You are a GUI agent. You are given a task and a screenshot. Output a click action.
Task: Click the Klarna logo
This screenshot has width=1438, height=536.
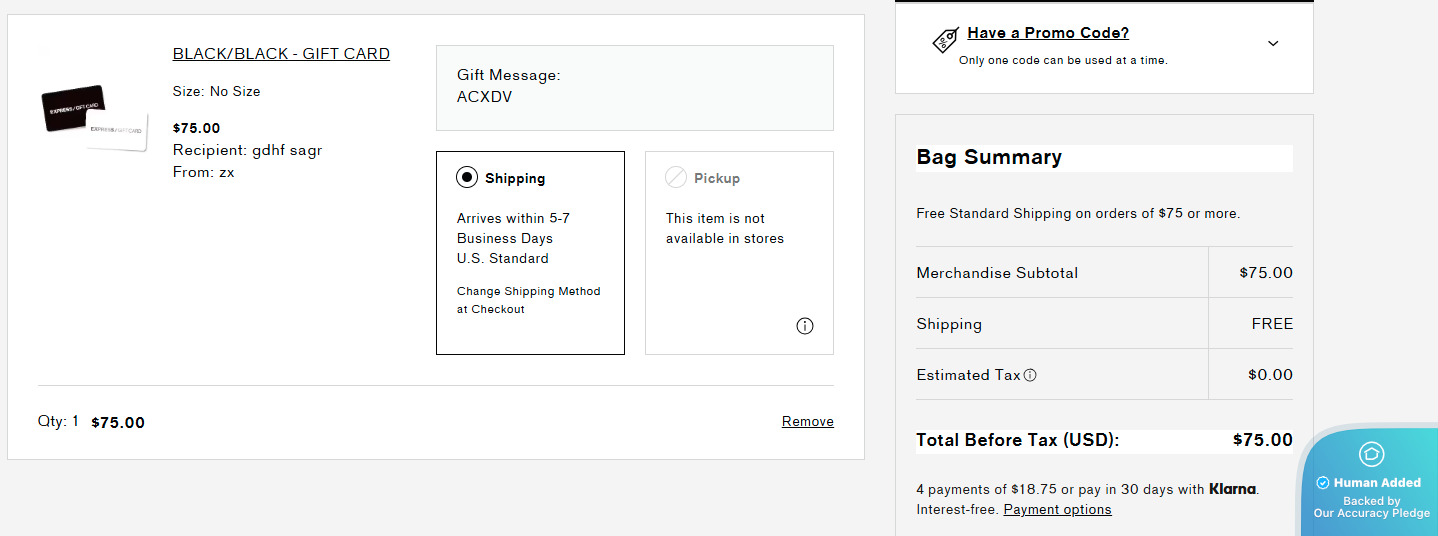tap(1232, 489)
